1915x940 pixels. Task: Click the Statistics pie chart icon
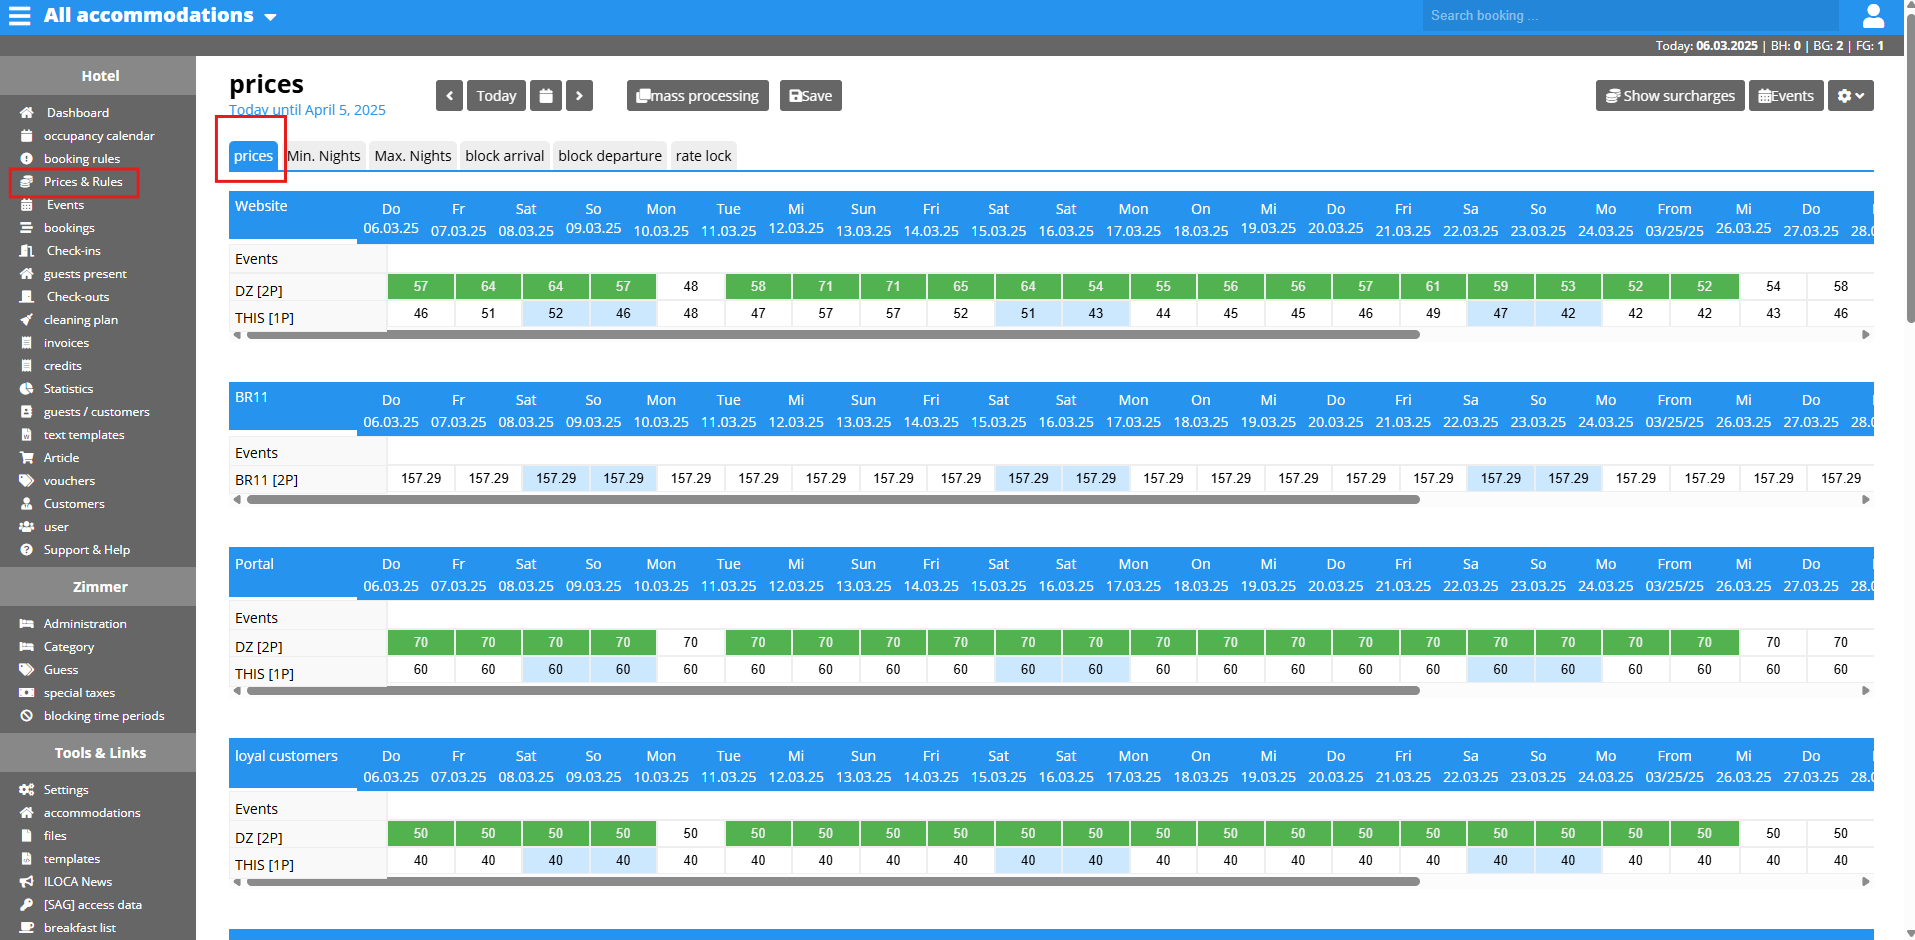pyautogui.click(x=27, y=389)
